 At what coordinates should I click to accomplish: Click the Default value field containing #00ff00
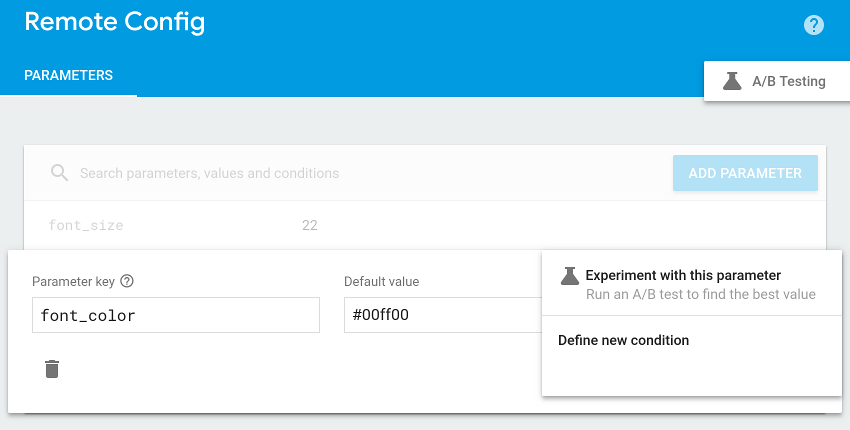443,315
